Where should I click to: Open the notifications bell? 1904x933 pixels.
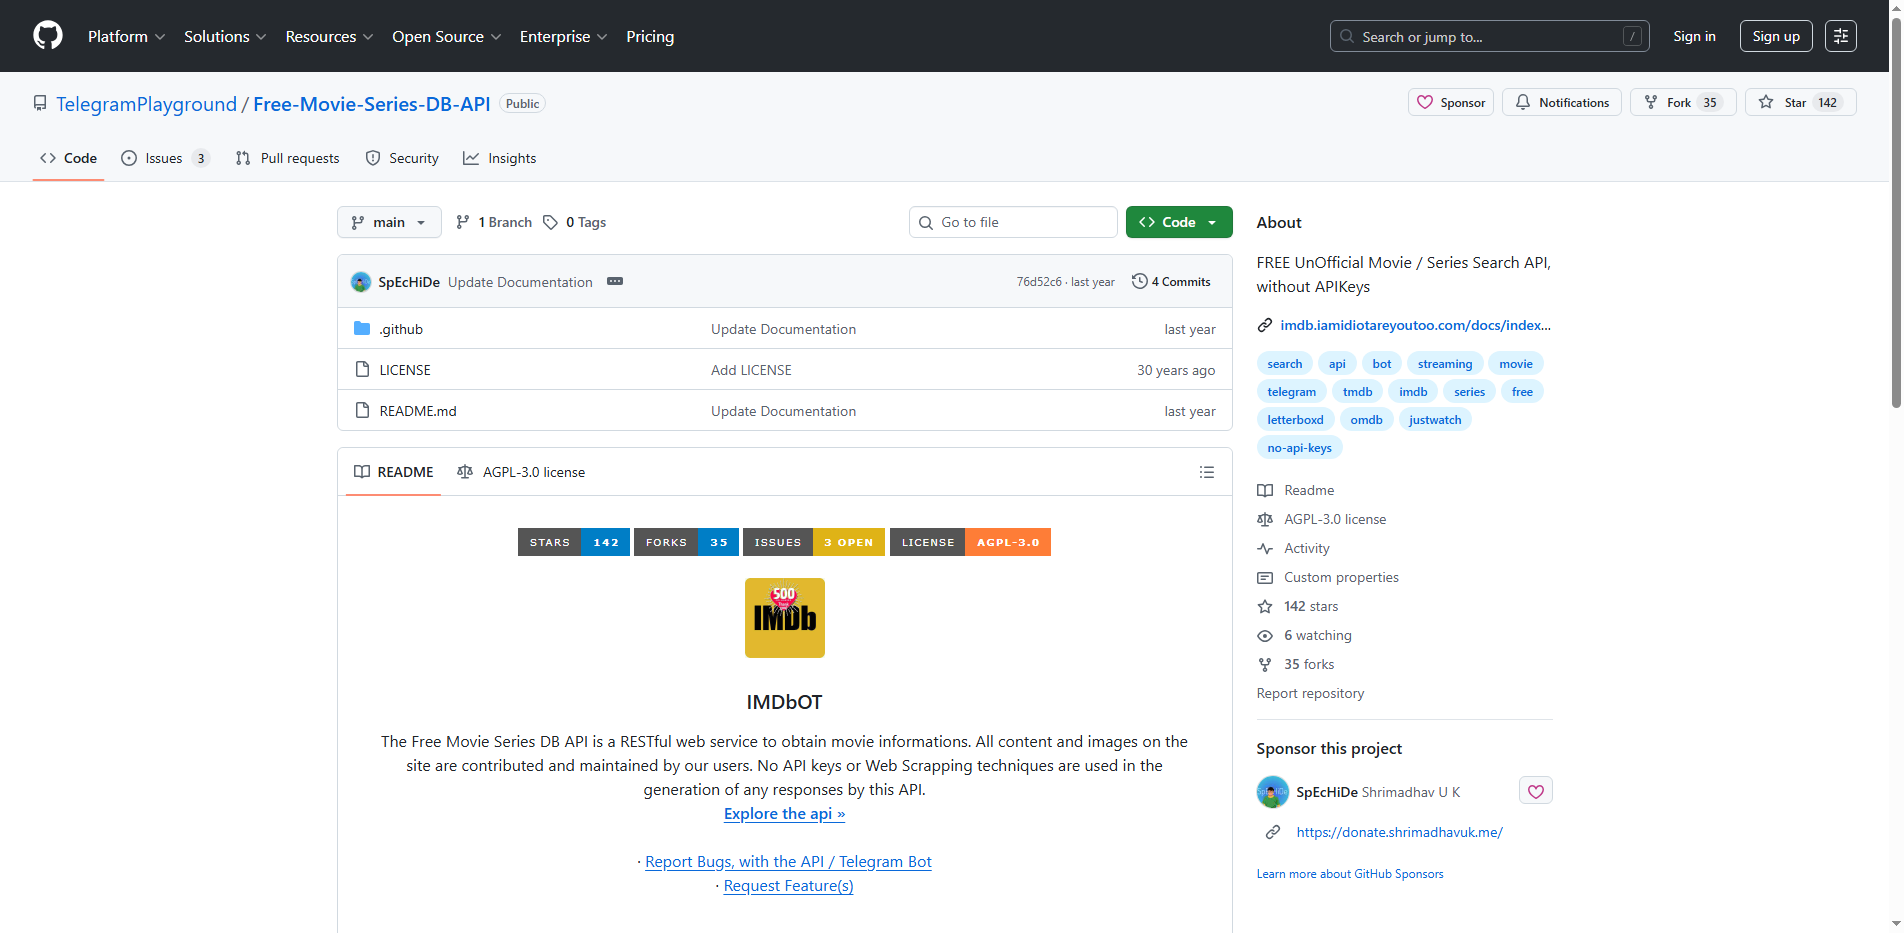coord(1522,102)
